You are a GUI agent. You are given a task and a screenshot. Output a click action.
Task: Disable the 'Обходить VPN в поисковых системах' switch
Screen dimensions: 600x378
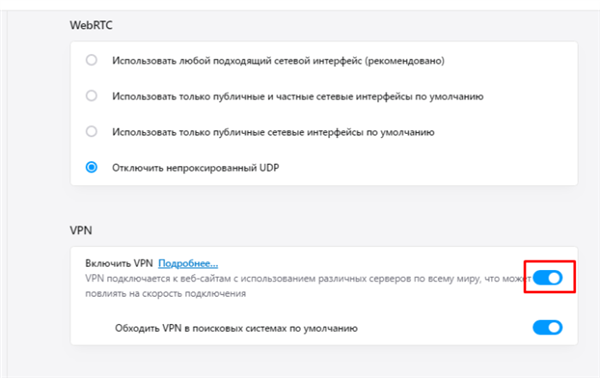click(x=548, y=327)
